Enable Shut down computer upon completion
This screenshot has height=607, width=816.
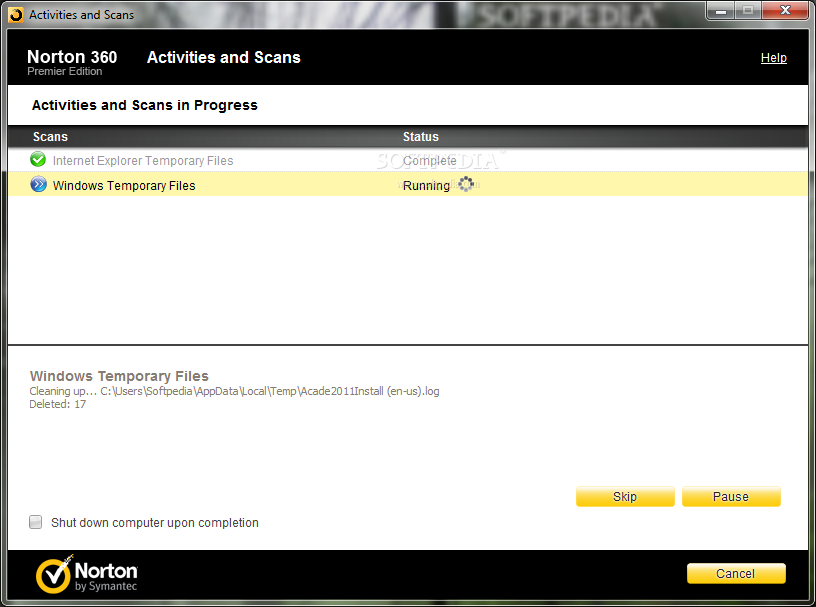(x=35, y=522)
